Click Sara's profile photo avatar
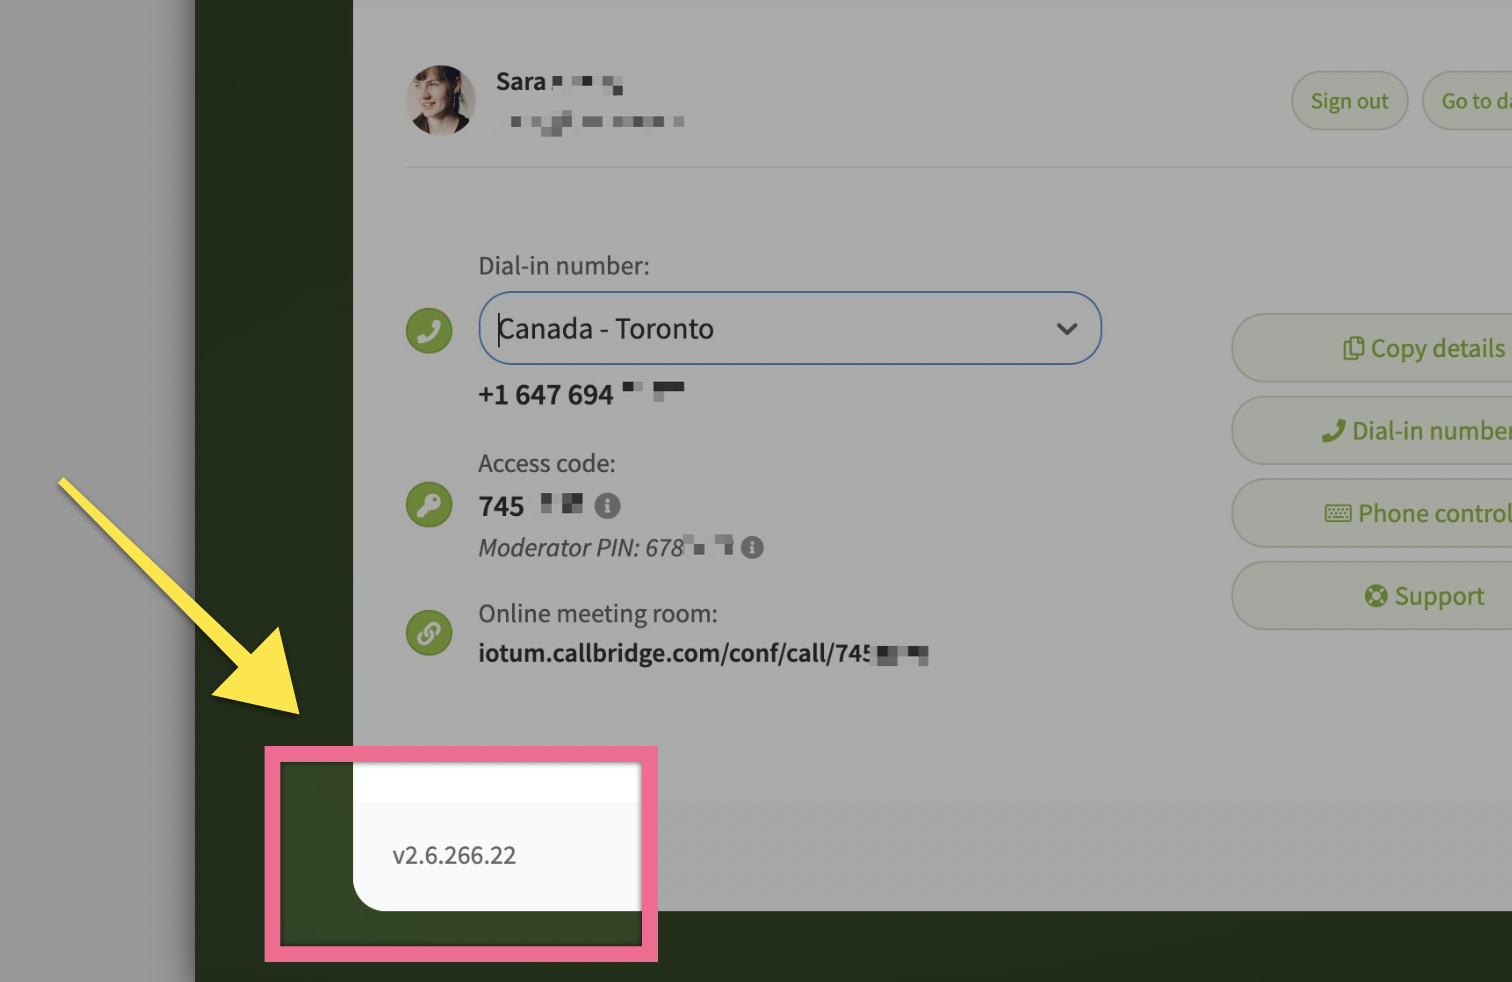The width and height of the screenshot is (1512, 982). pyautogui.click(x=441, y=100)
